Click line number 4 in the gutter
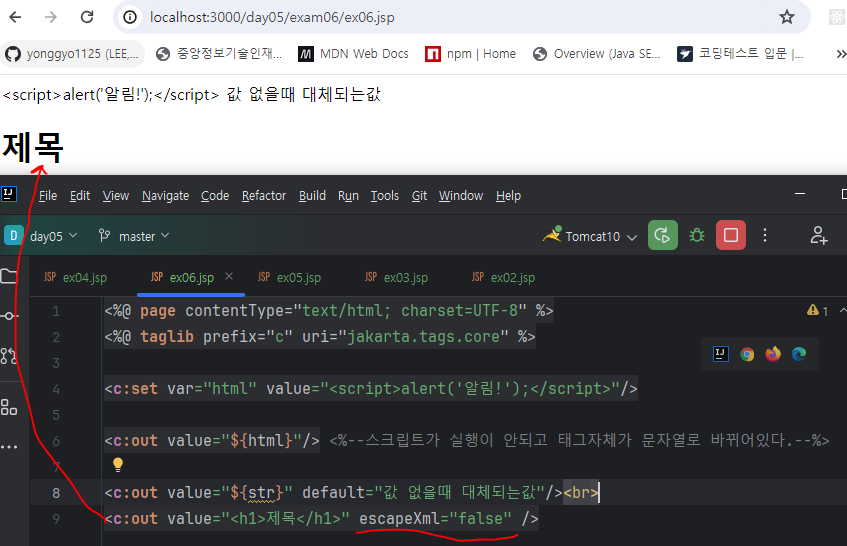 tap(56, 389)
